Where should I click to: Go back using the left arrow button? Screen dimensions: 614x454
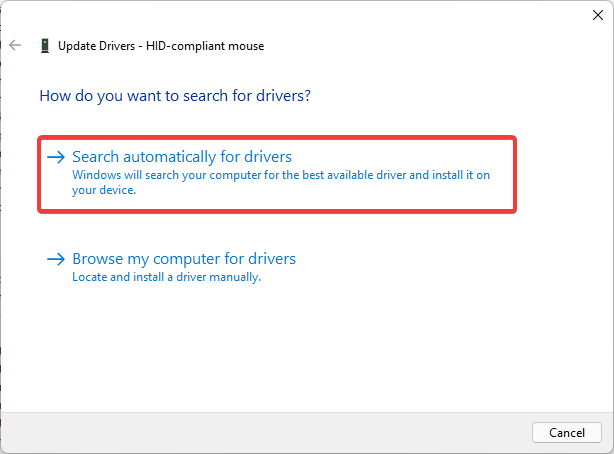(15, 45)
